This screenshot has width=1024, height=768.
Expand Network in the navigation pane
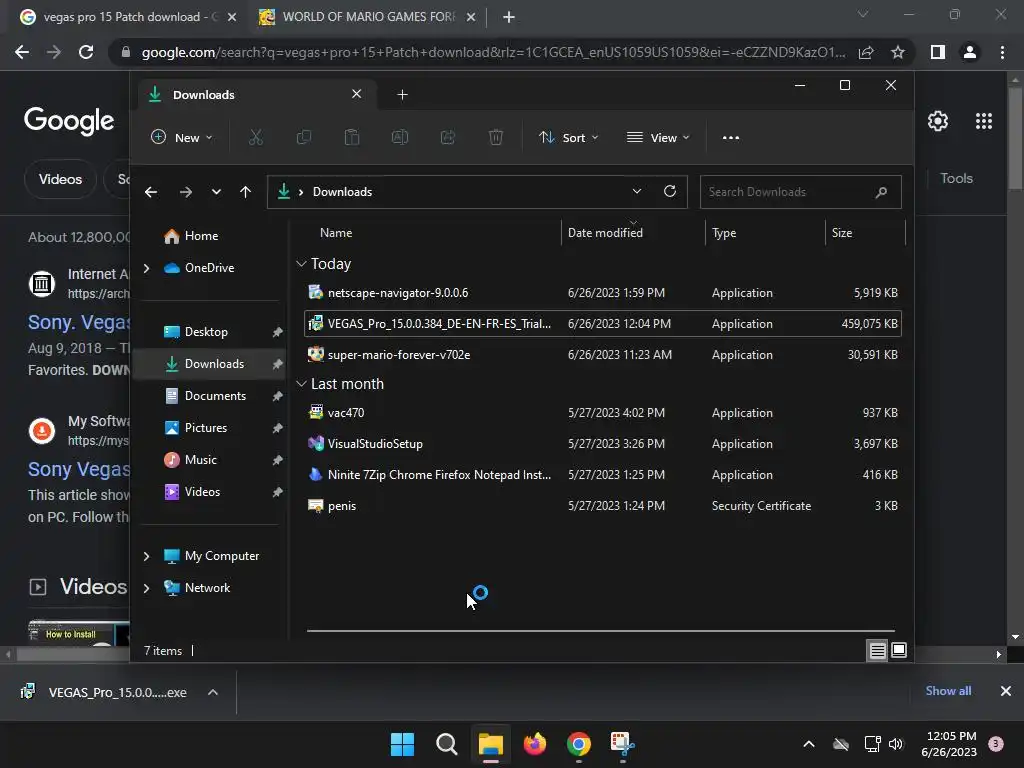146,588
